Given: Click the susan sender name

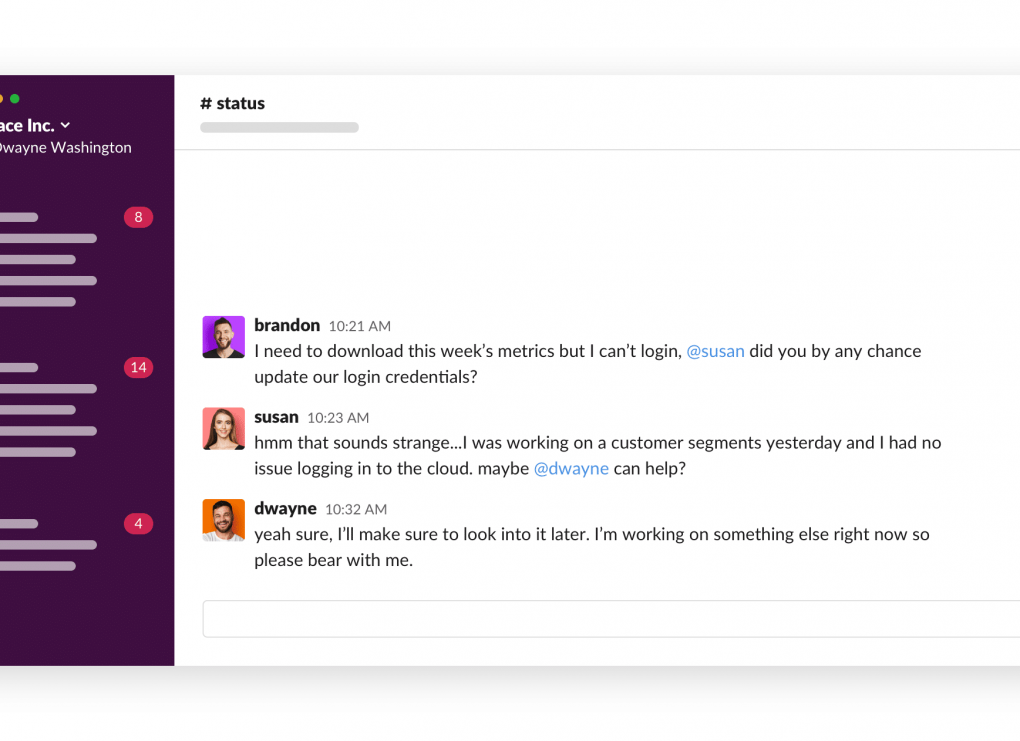Looking at the screenshot, I should 276,417.
